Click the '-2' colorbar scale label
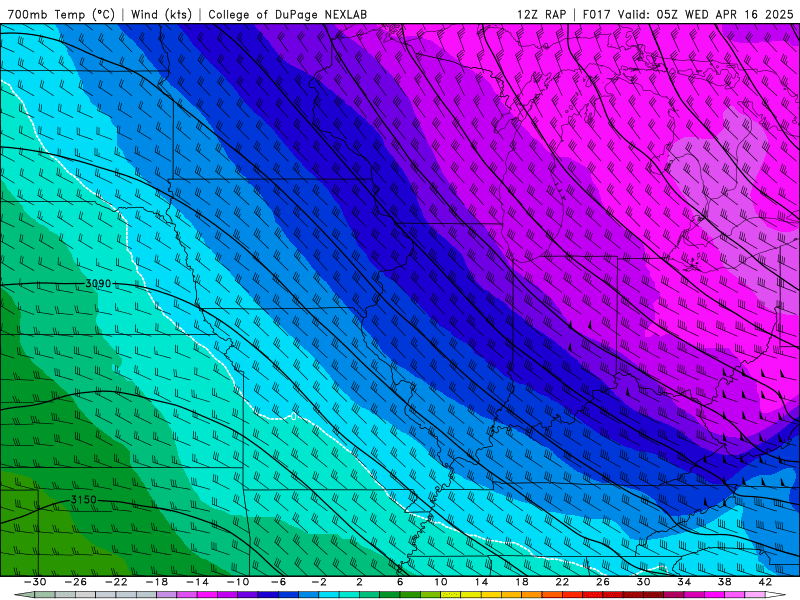 pos(319,582)
